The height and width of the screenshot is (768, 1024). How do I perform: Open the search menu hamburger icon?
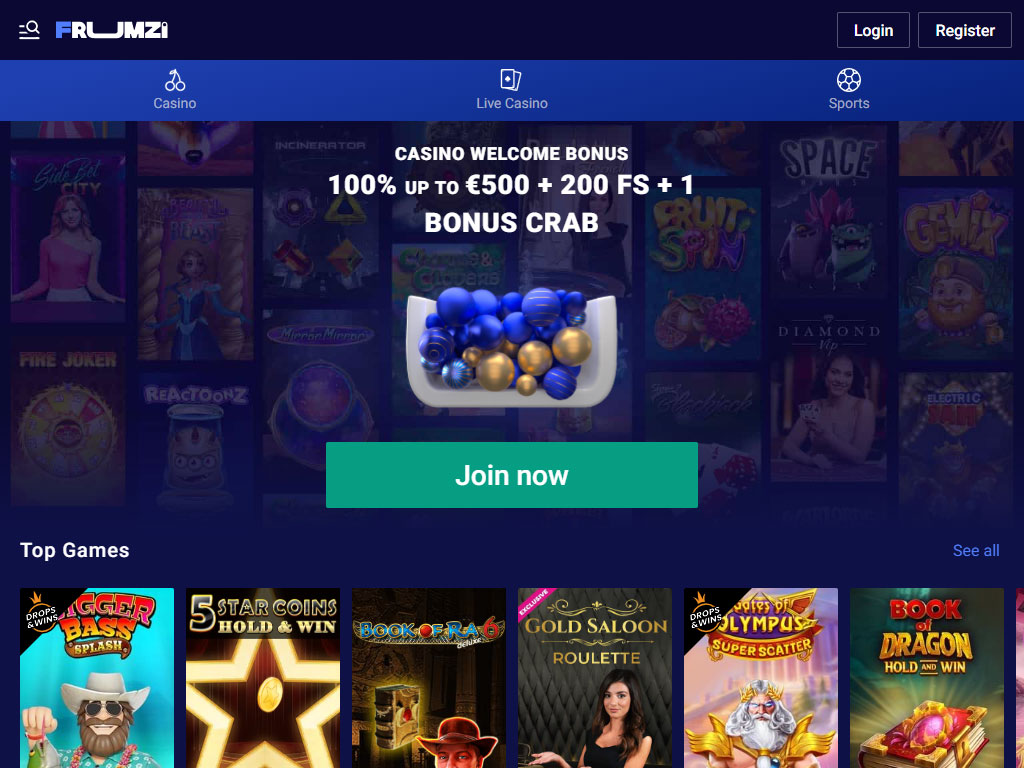(x=29, y=30)
